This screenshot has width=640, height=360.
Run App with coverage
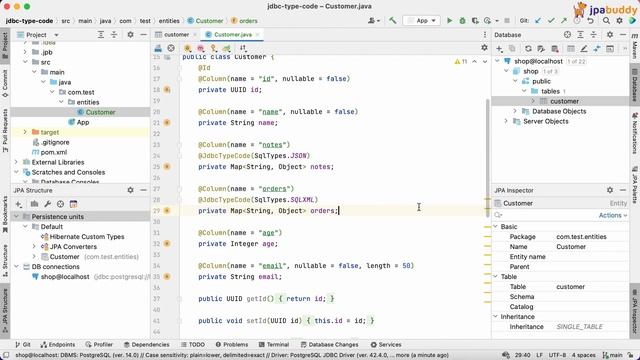click(475, 20)
